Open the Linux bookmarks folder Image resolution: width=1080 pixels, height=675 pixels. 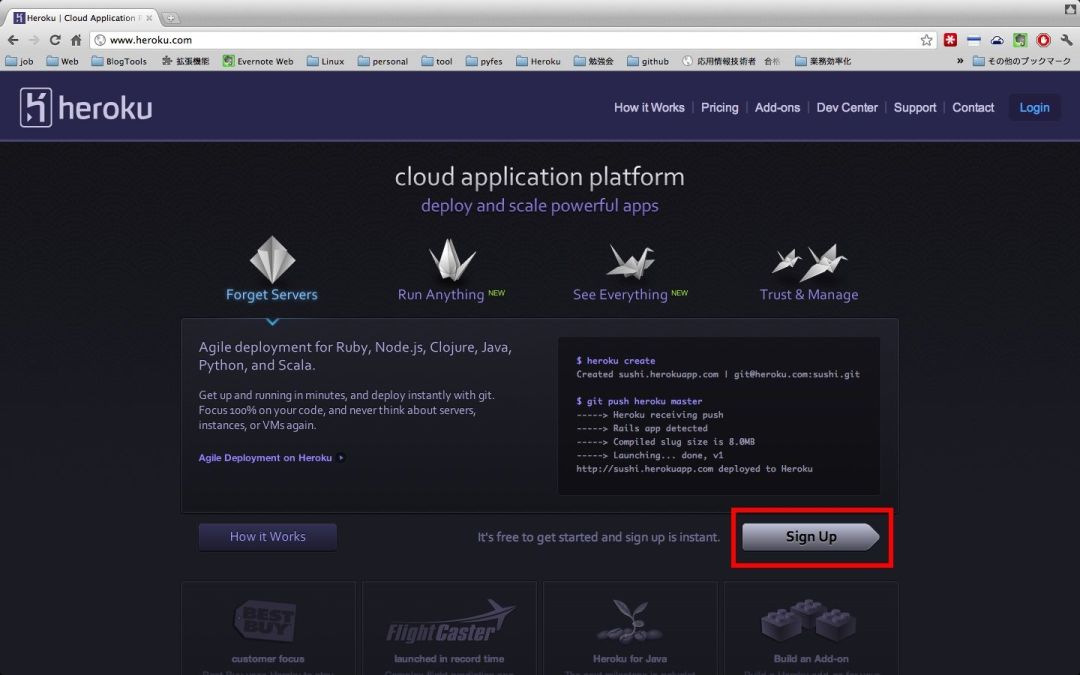326,61
